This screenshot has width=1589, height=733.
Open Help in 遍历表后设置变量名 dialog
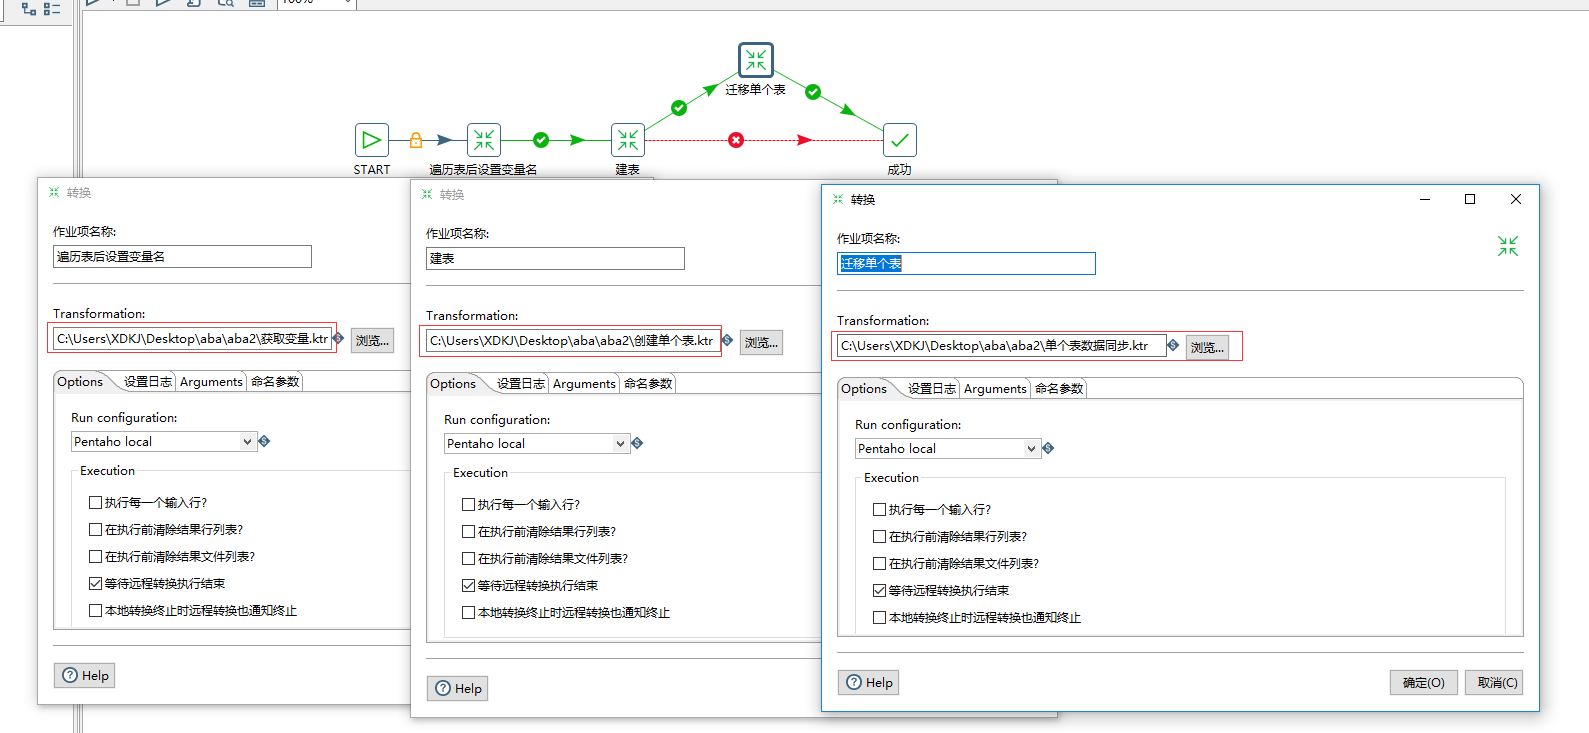coord(85,675)
